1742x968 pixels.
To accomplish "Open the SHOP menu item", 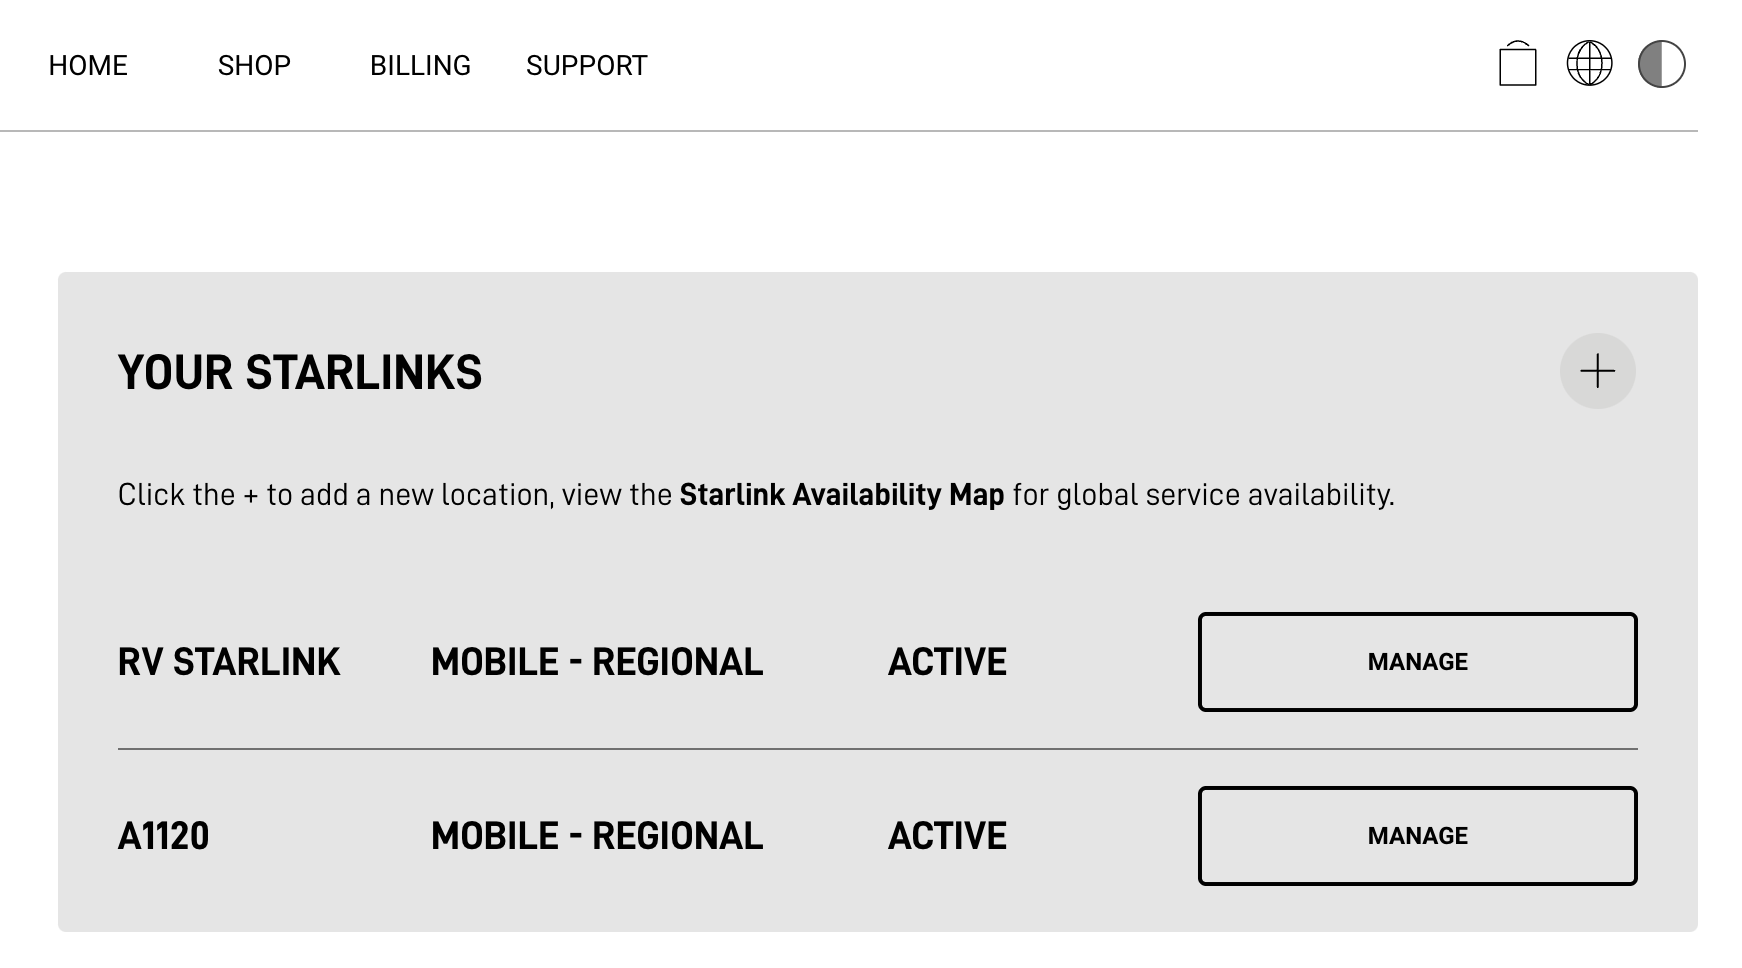I will coord(254,66).
